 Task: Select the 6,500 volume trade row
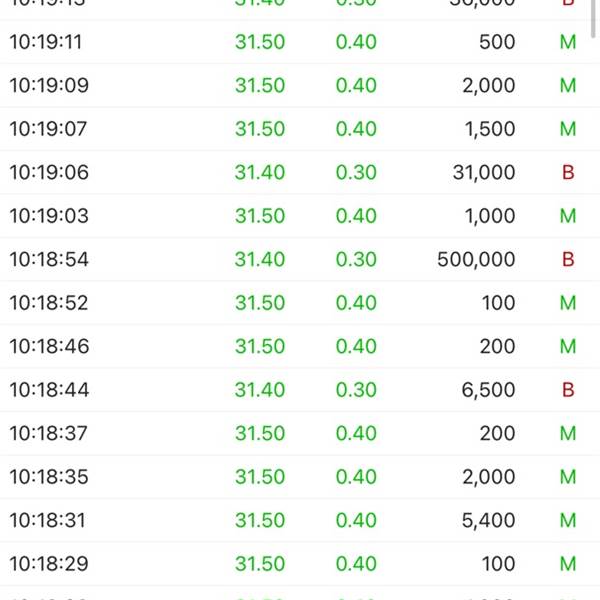[x=300, y=390]
